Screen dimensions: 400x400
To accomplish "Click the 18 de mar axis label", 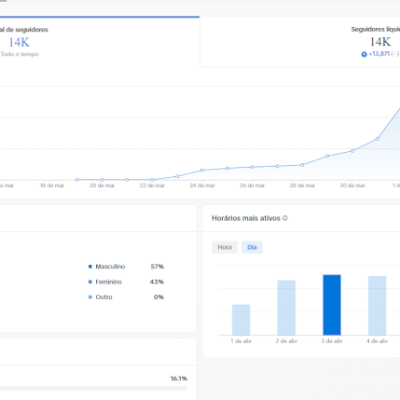I will point(52,185).
